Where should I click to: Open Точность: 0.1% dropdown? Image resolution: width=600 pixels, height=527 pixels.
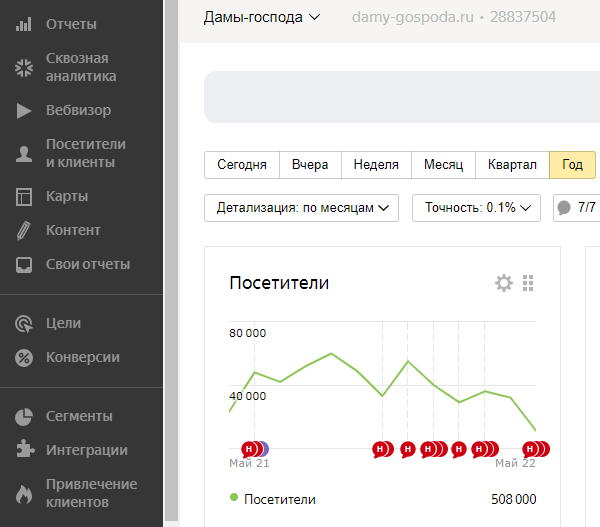[x=476, y=208]
